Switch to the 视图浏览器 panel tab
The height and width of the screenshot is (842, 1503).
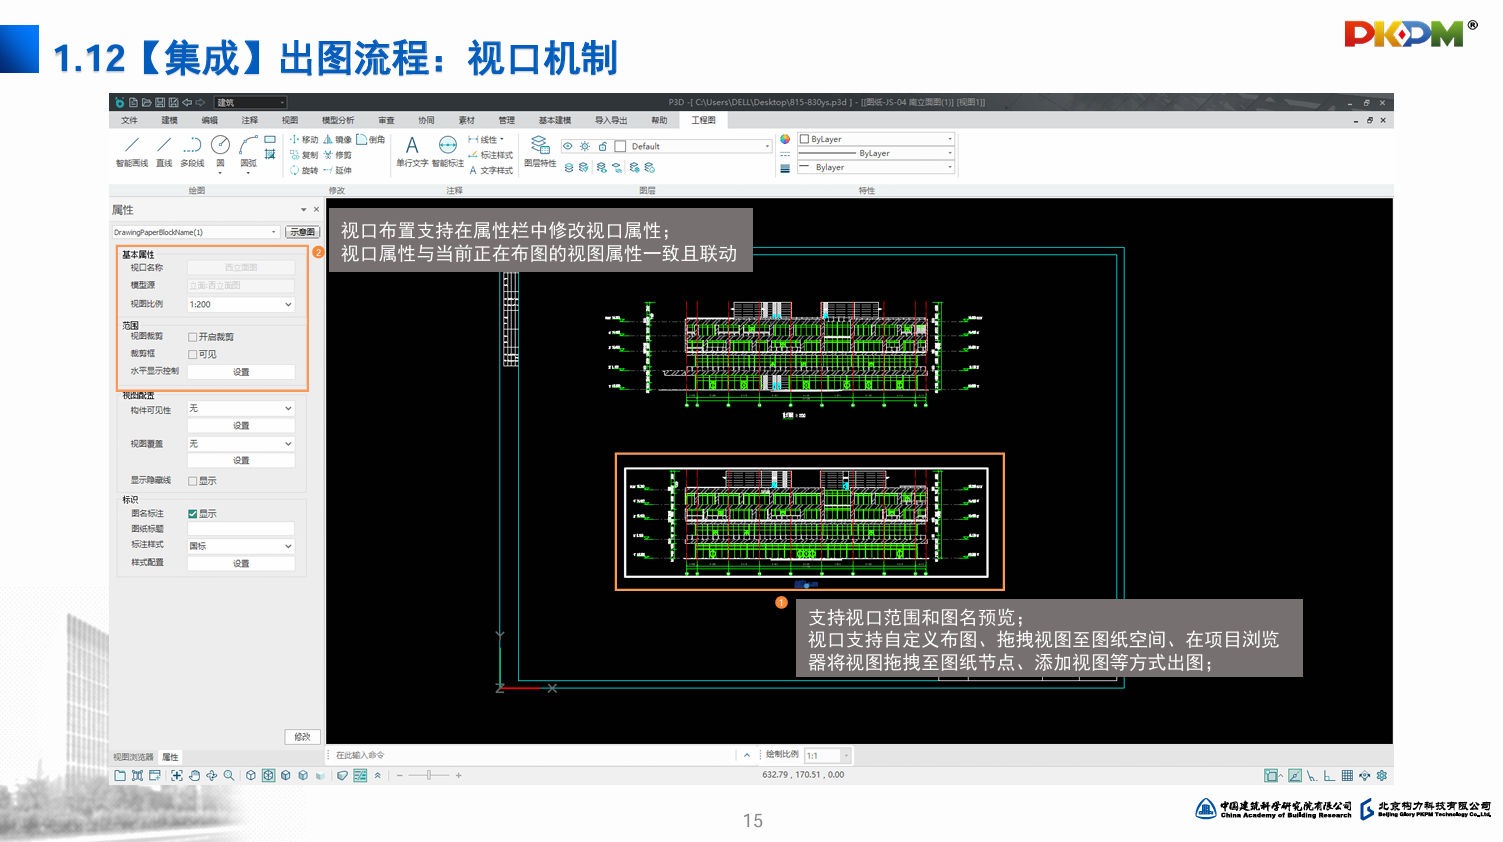[133, 757]
